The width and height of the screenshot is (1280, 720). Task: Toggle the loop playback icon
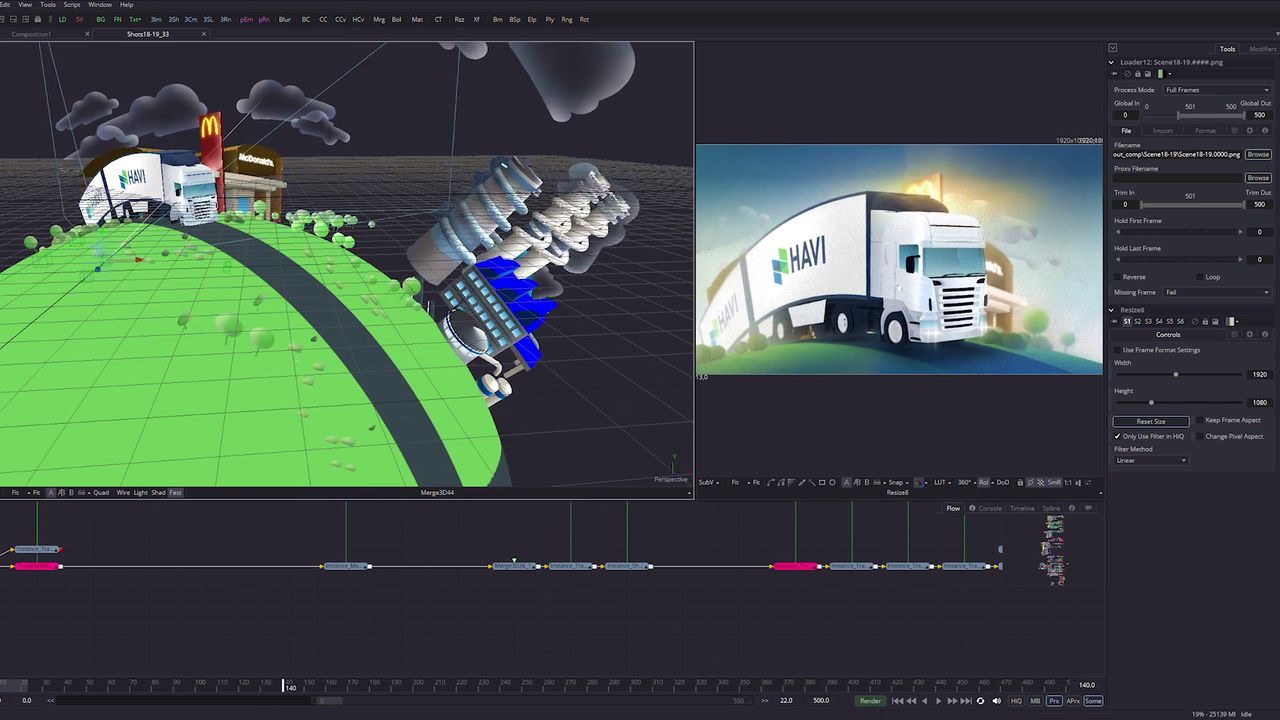coord(980,701)
